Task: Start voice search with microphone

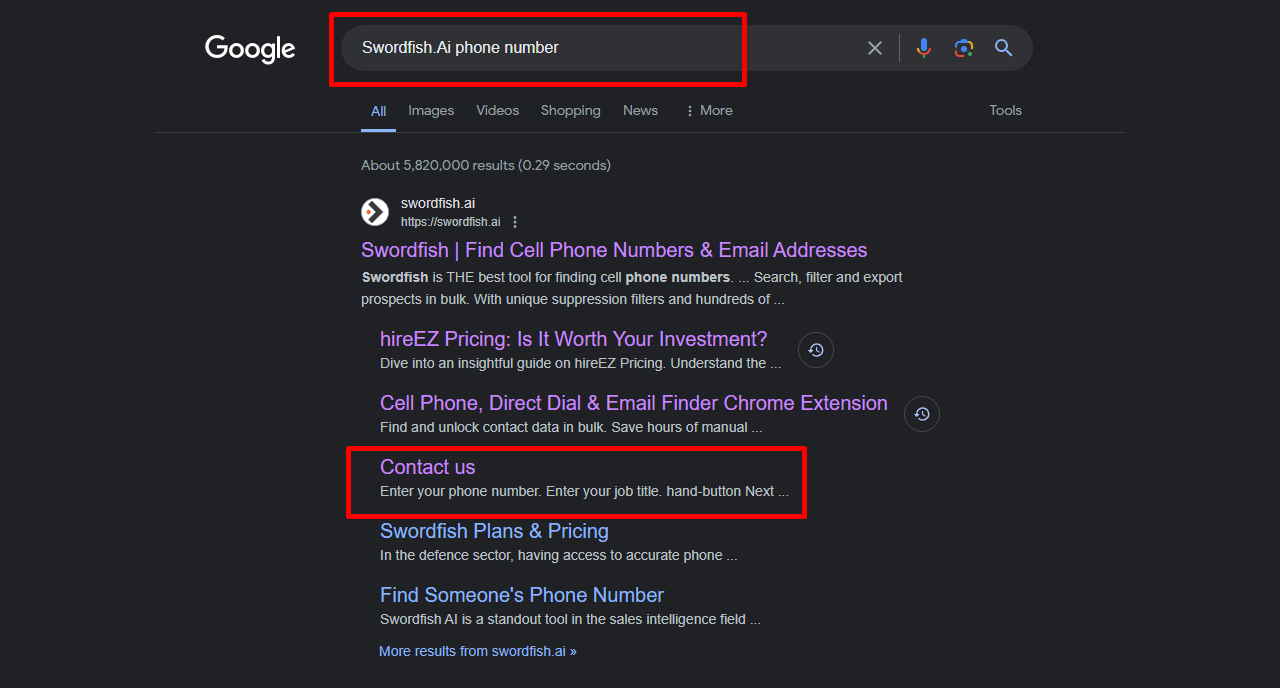Action: (924, 48)
